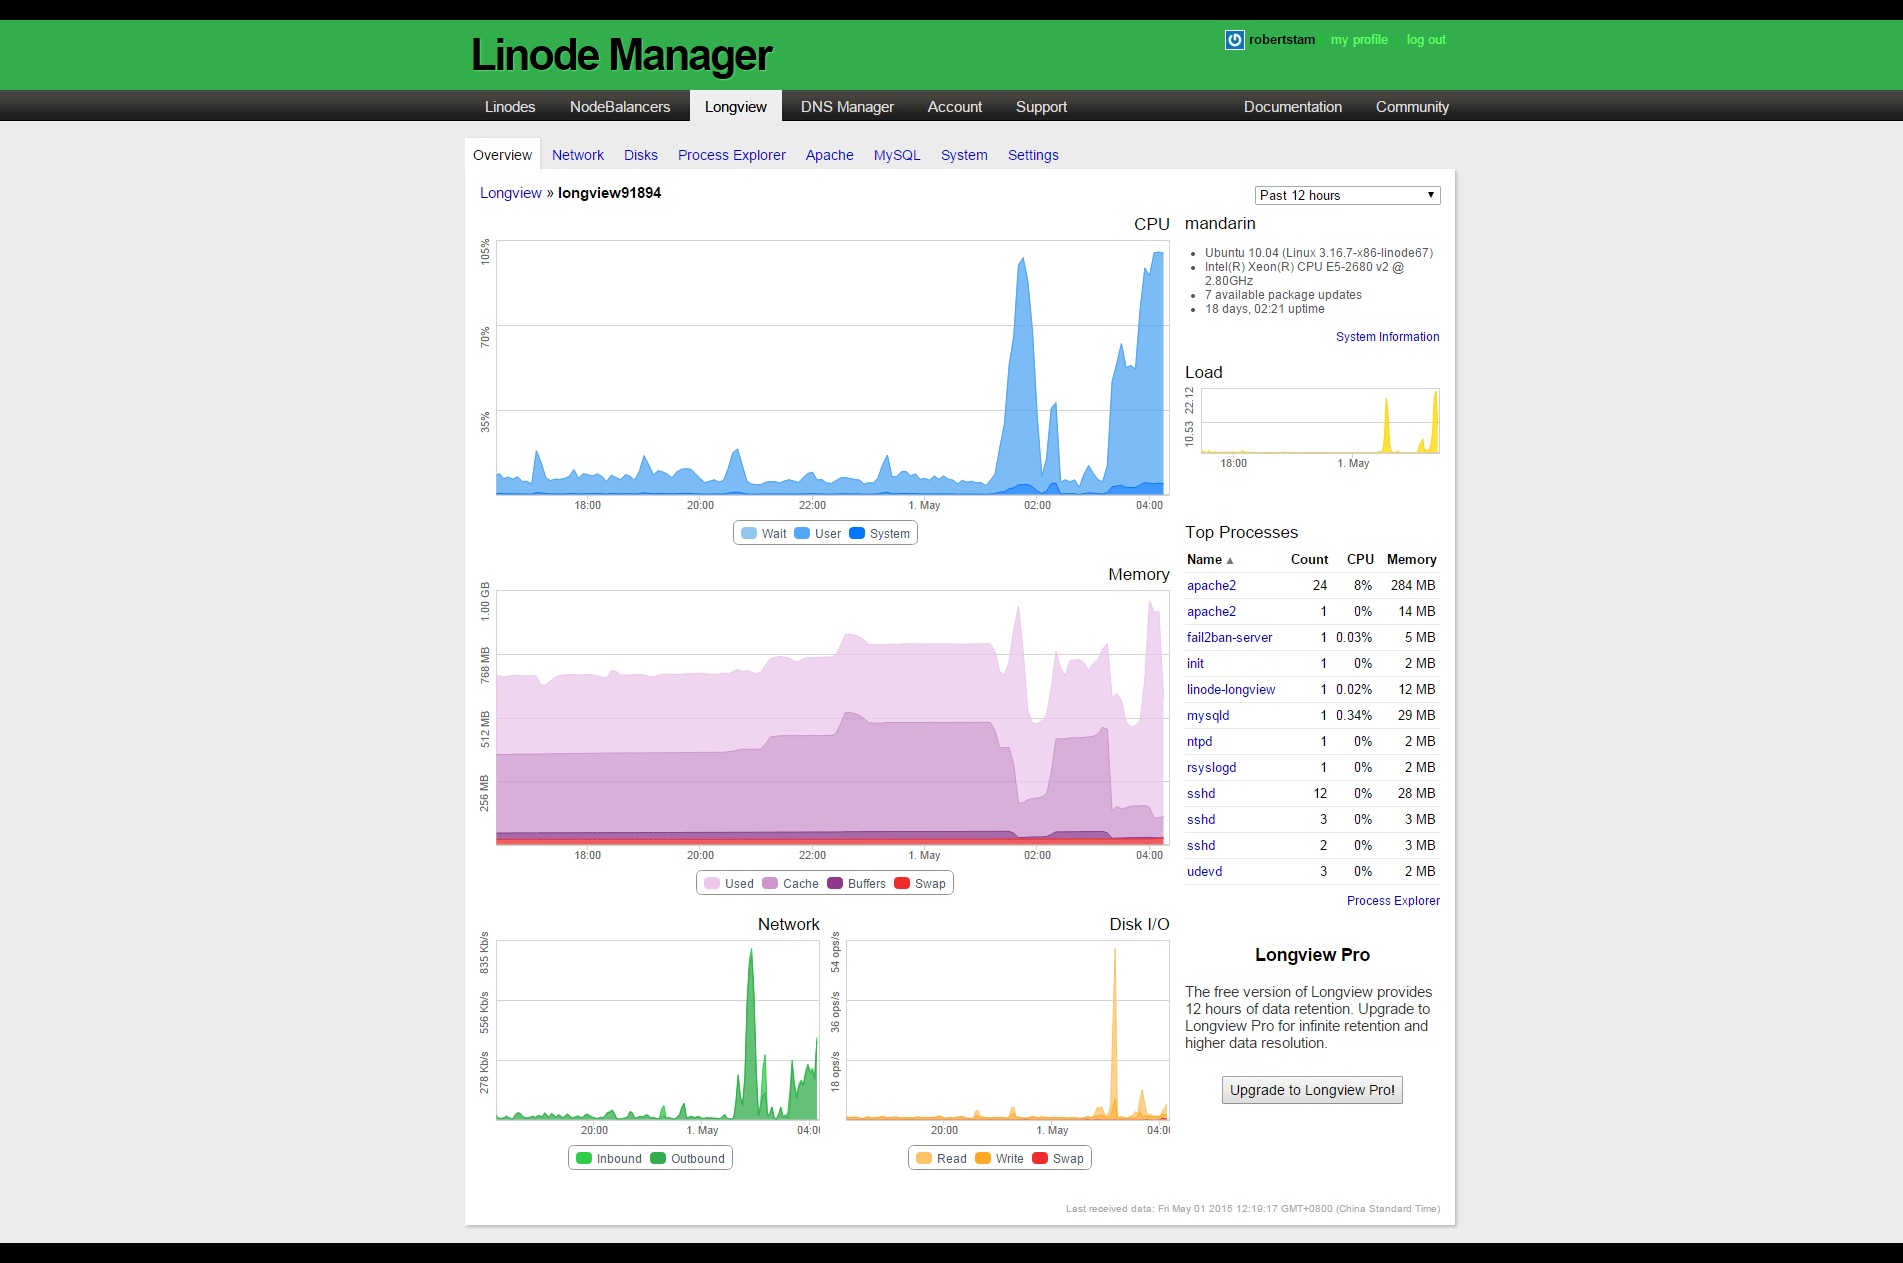Select the Longview main tab
The image size is (1903, 1263).
[x=736, y=107]
